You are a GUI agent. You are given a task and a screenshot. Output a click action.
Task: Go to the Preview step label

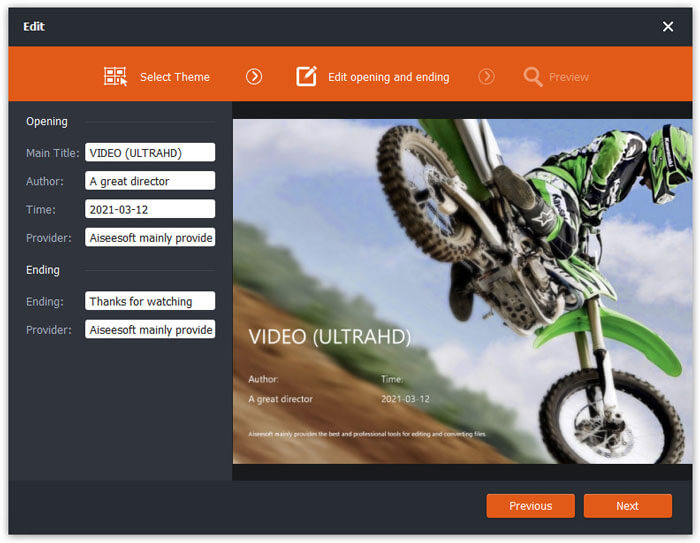click(568, 77)
